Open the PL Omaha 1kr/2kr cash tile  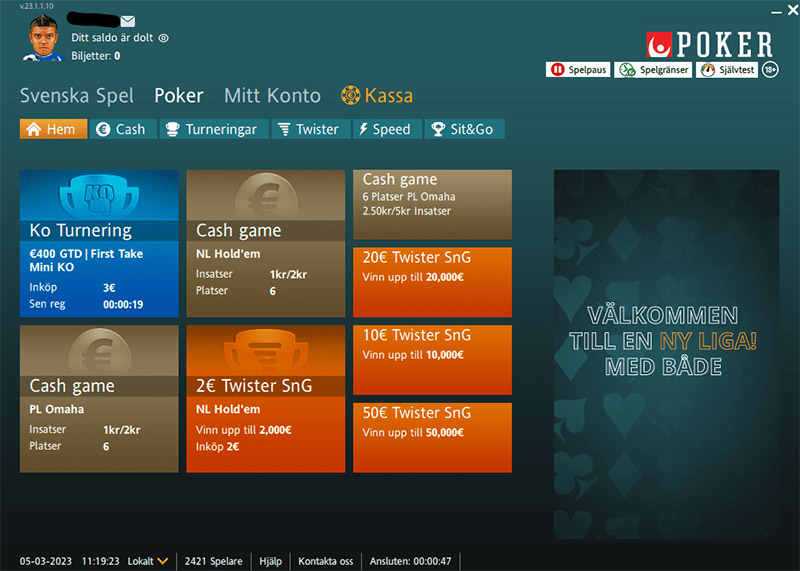(x=99, y=399)
